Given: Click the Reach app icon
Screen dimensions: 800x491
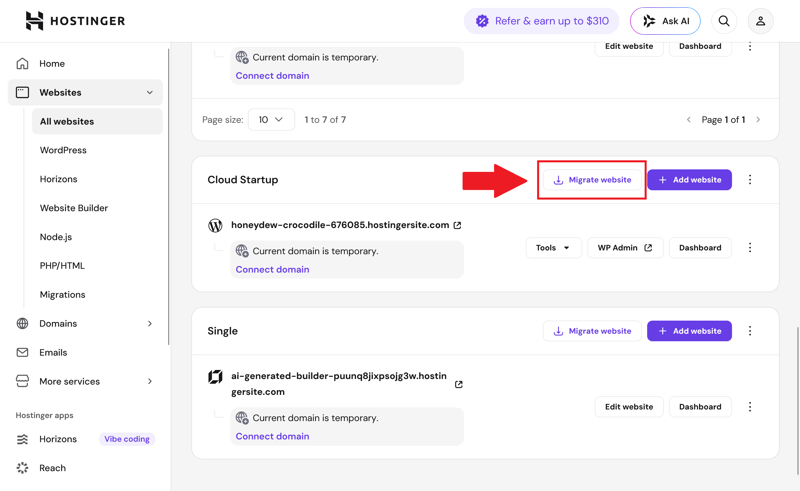Looking at the screenshot, I should click(22, 468).
